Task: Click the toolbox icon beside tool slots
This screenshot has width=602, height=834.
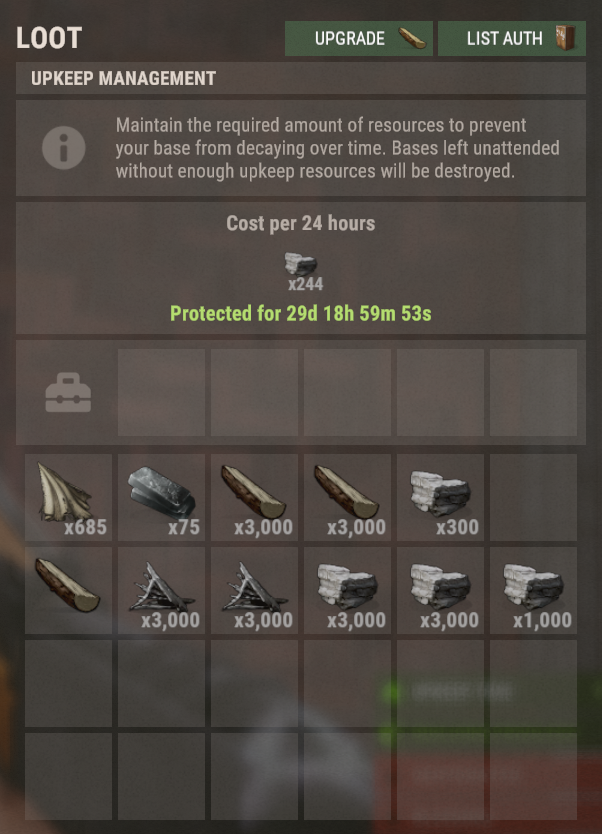Action: (68, 393)
